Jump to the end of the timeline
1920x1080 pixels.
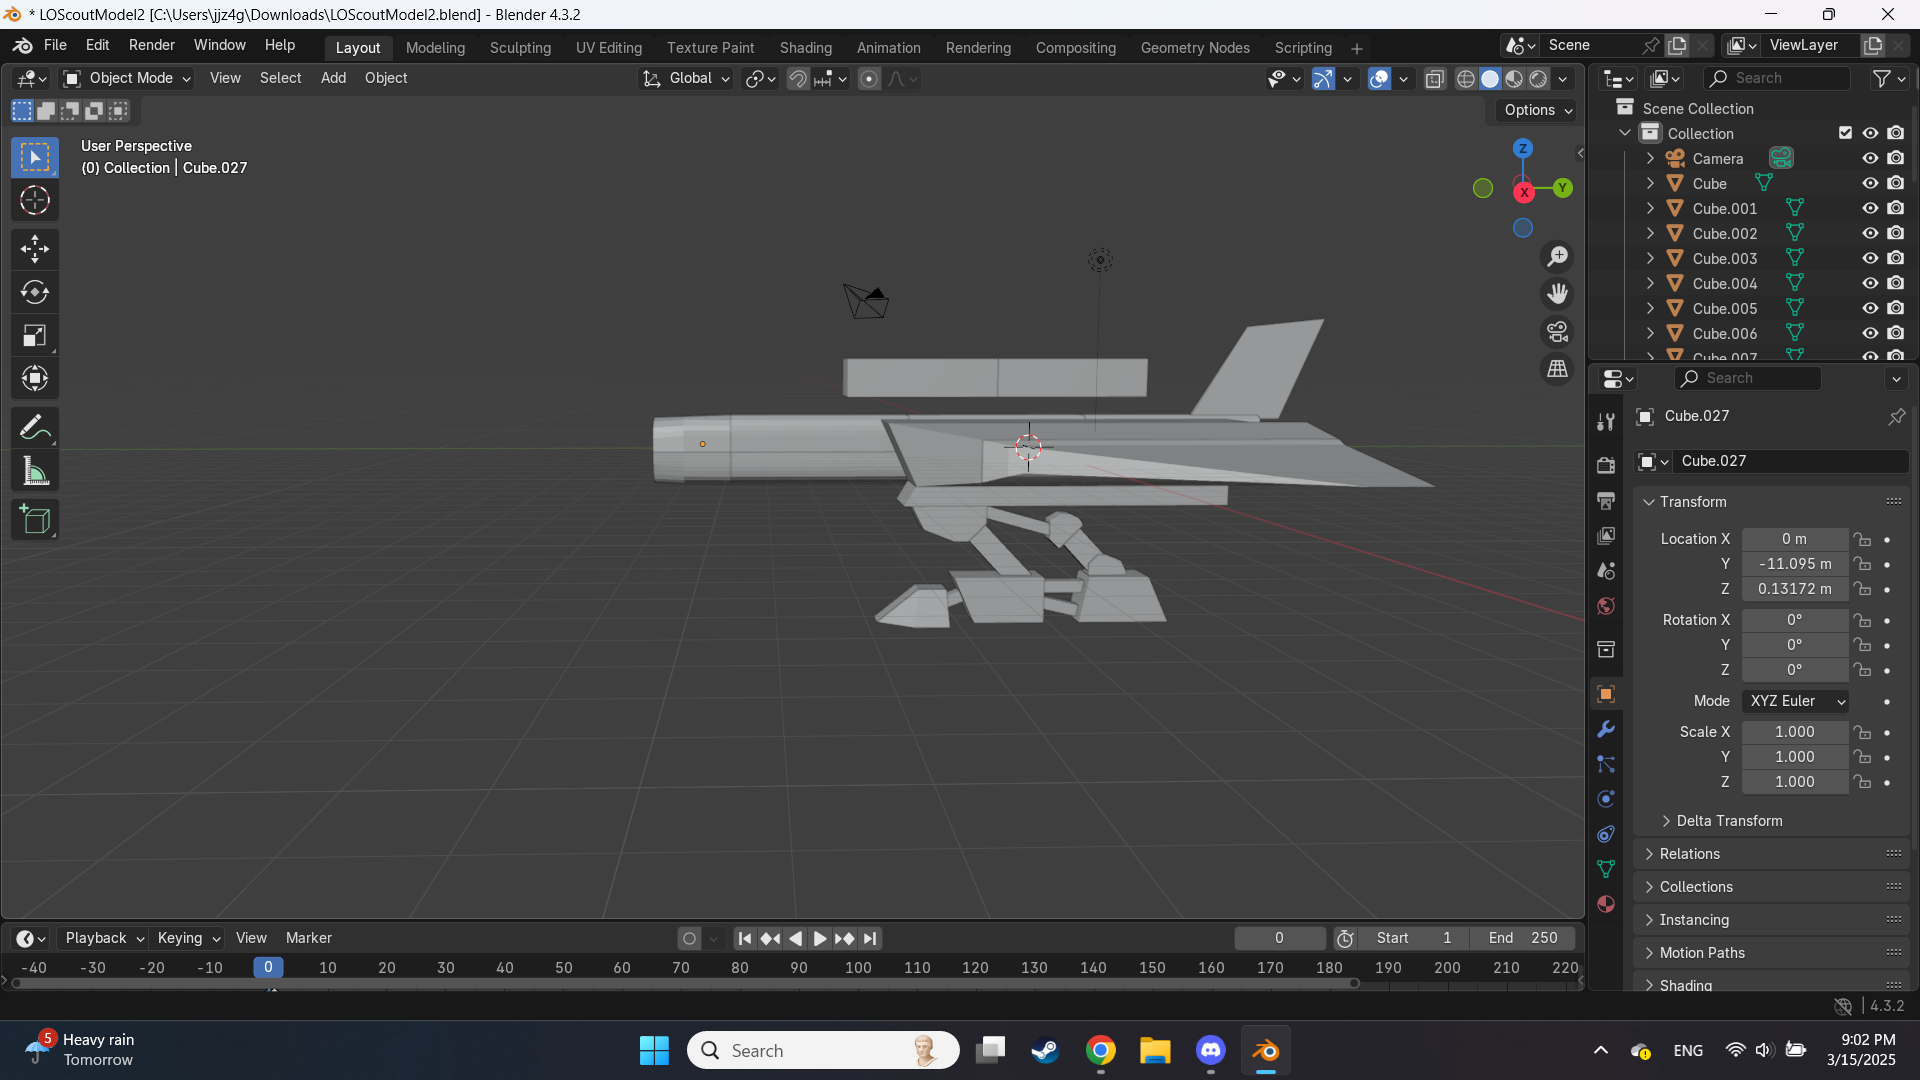click(871, 938)
